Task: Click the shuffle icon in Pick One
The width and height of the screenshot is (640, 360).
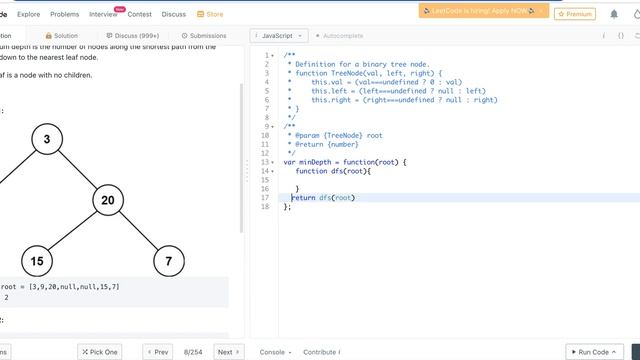Action: click(85, 352)
